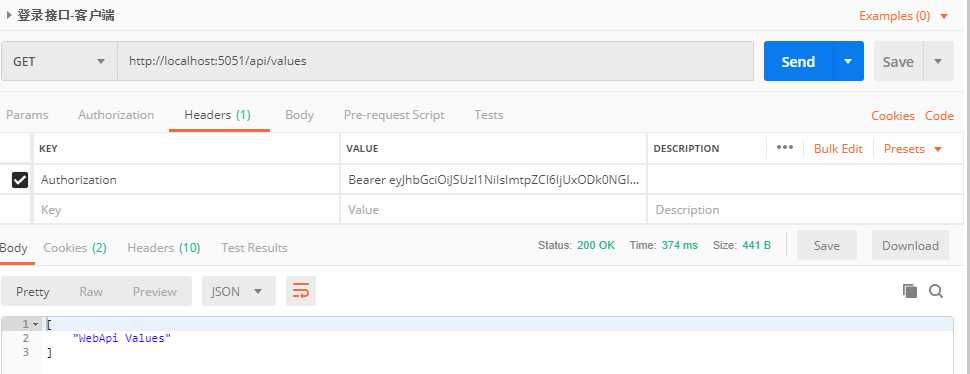Collapse the JSON array at line 1
This screenshot has width=970, height=374.
click(x=35, y=325)
